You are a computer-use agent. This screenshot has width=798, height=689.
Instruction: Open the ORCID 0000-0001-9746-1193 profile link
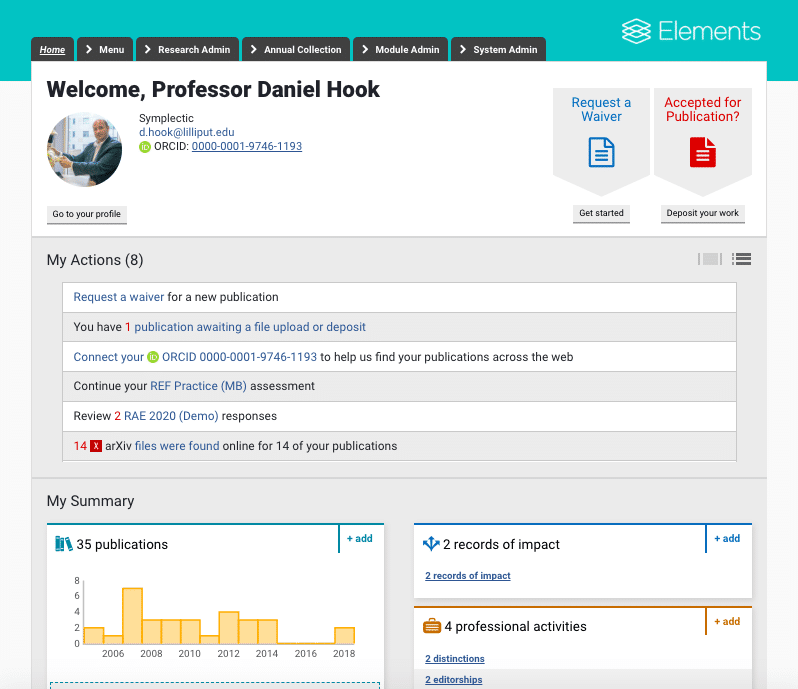[x=246, y=146]
